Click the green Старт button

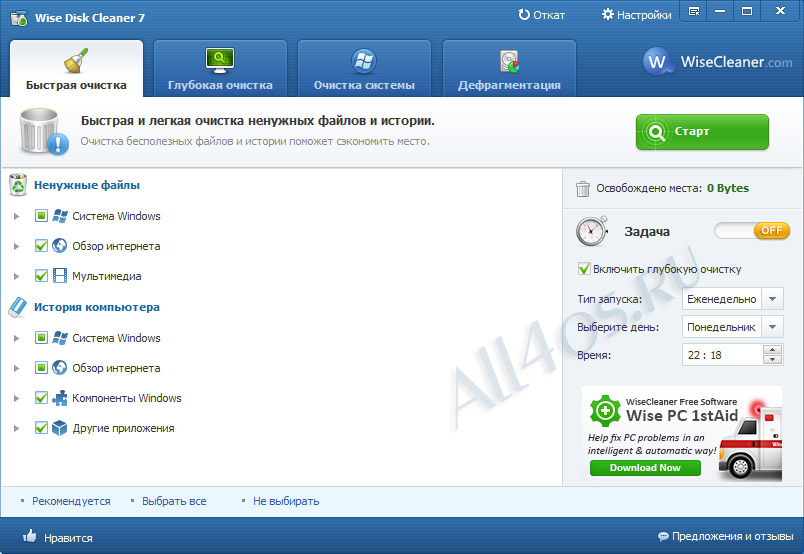pyautogui.click(x=702, y=132)
